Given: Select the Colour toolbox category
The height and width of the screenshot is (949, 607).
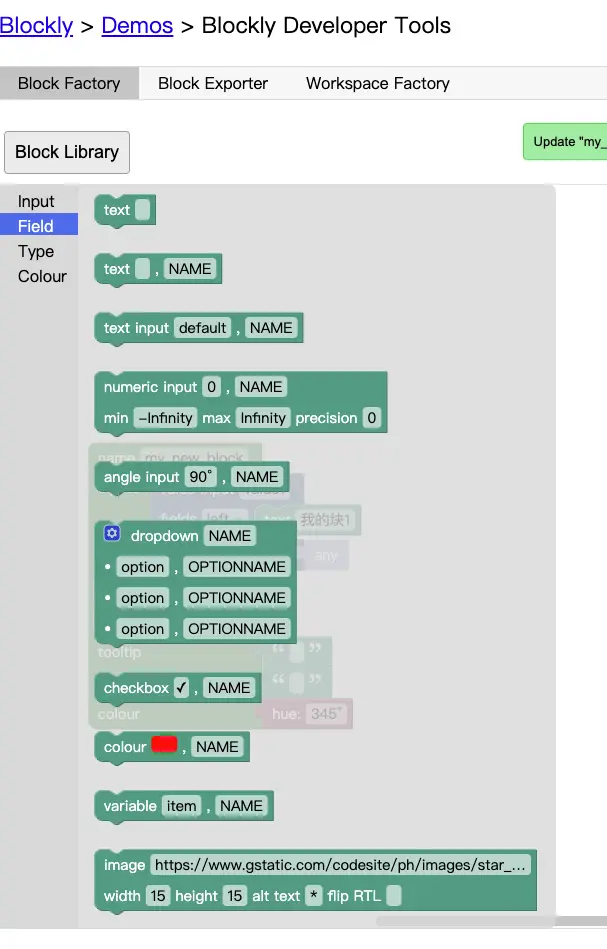Looking at the screenshot, I should [x=42, y=276].
